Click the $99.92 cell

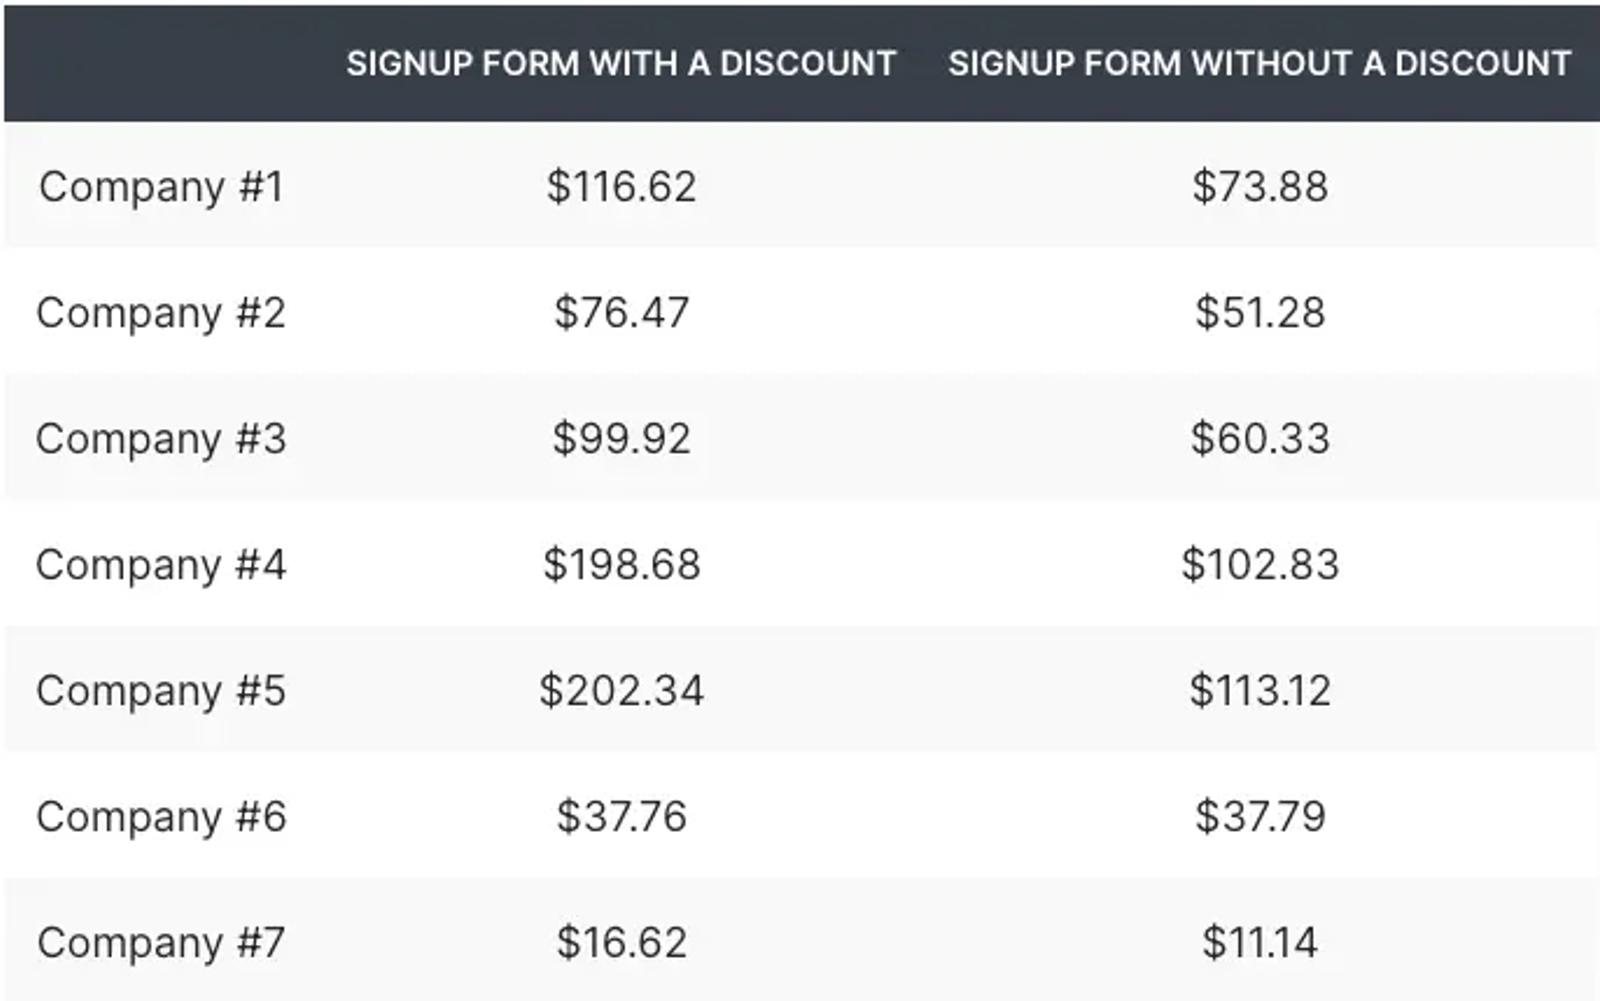coord(621,439)
